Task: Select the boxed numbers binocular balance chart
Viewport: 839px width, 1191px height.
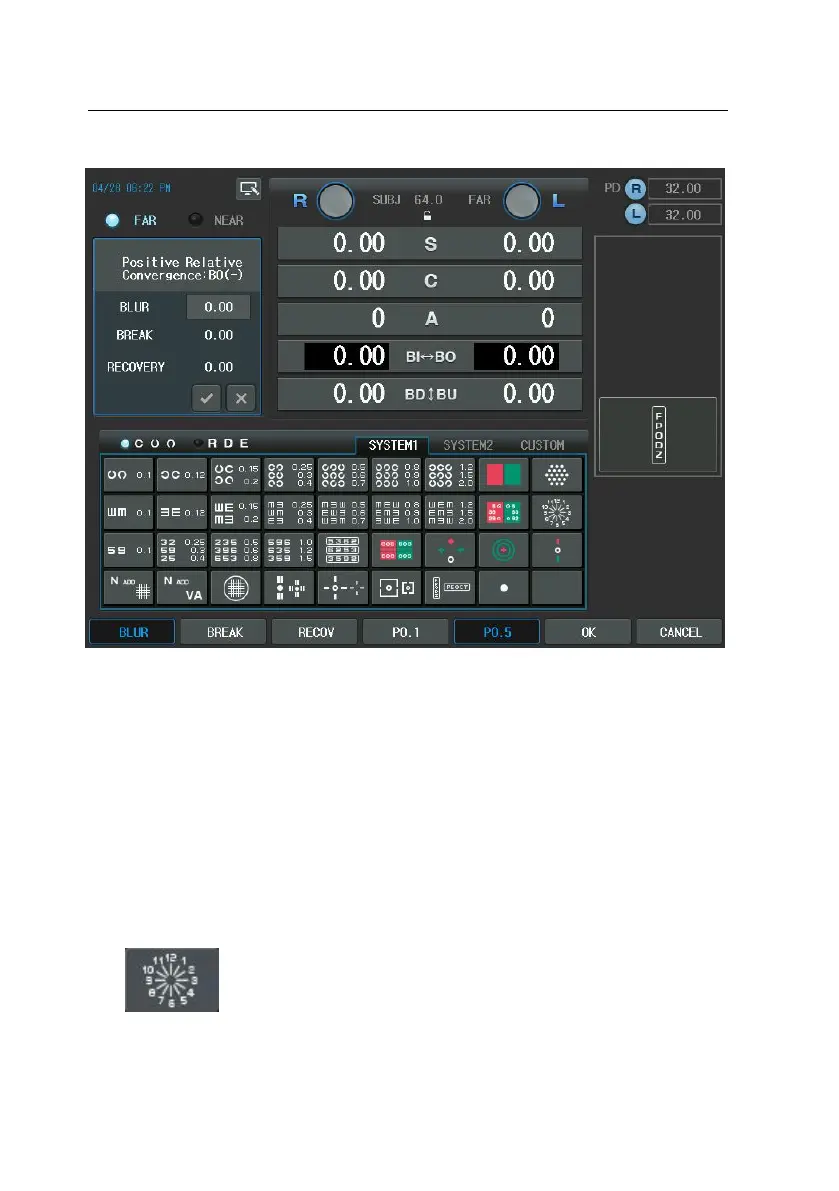Action: coord(343,550)
